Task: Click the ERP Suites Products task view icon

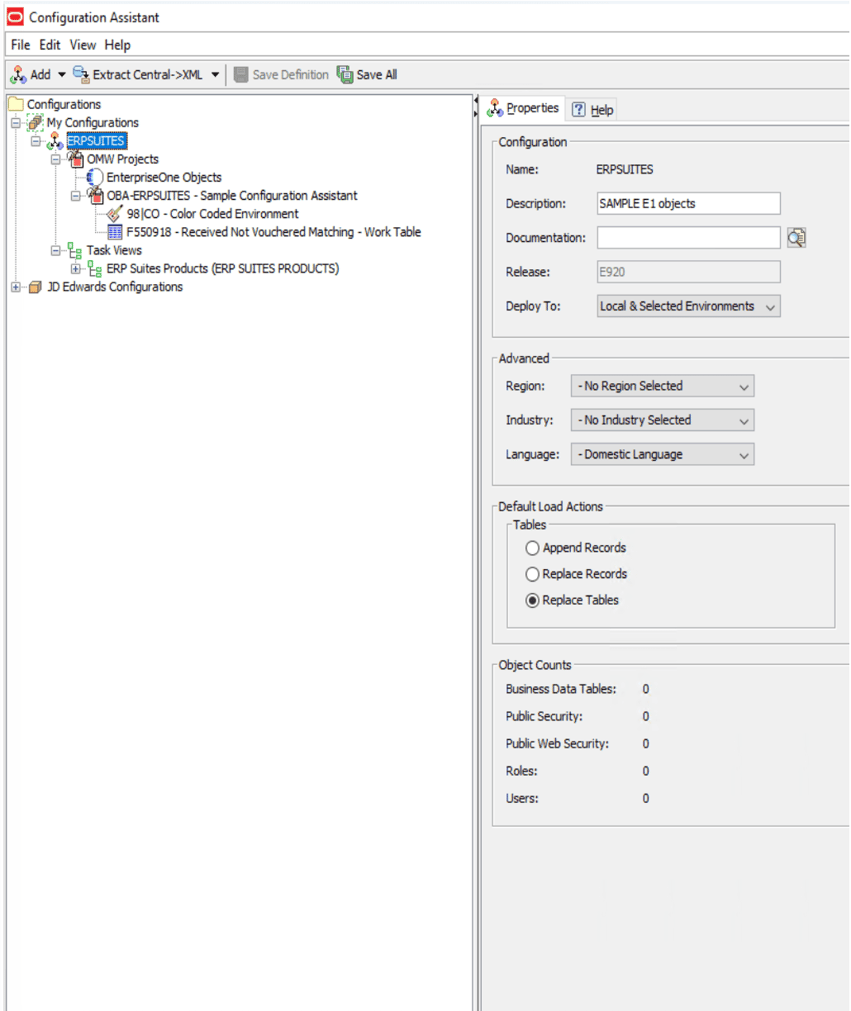Action: (95, 268)
